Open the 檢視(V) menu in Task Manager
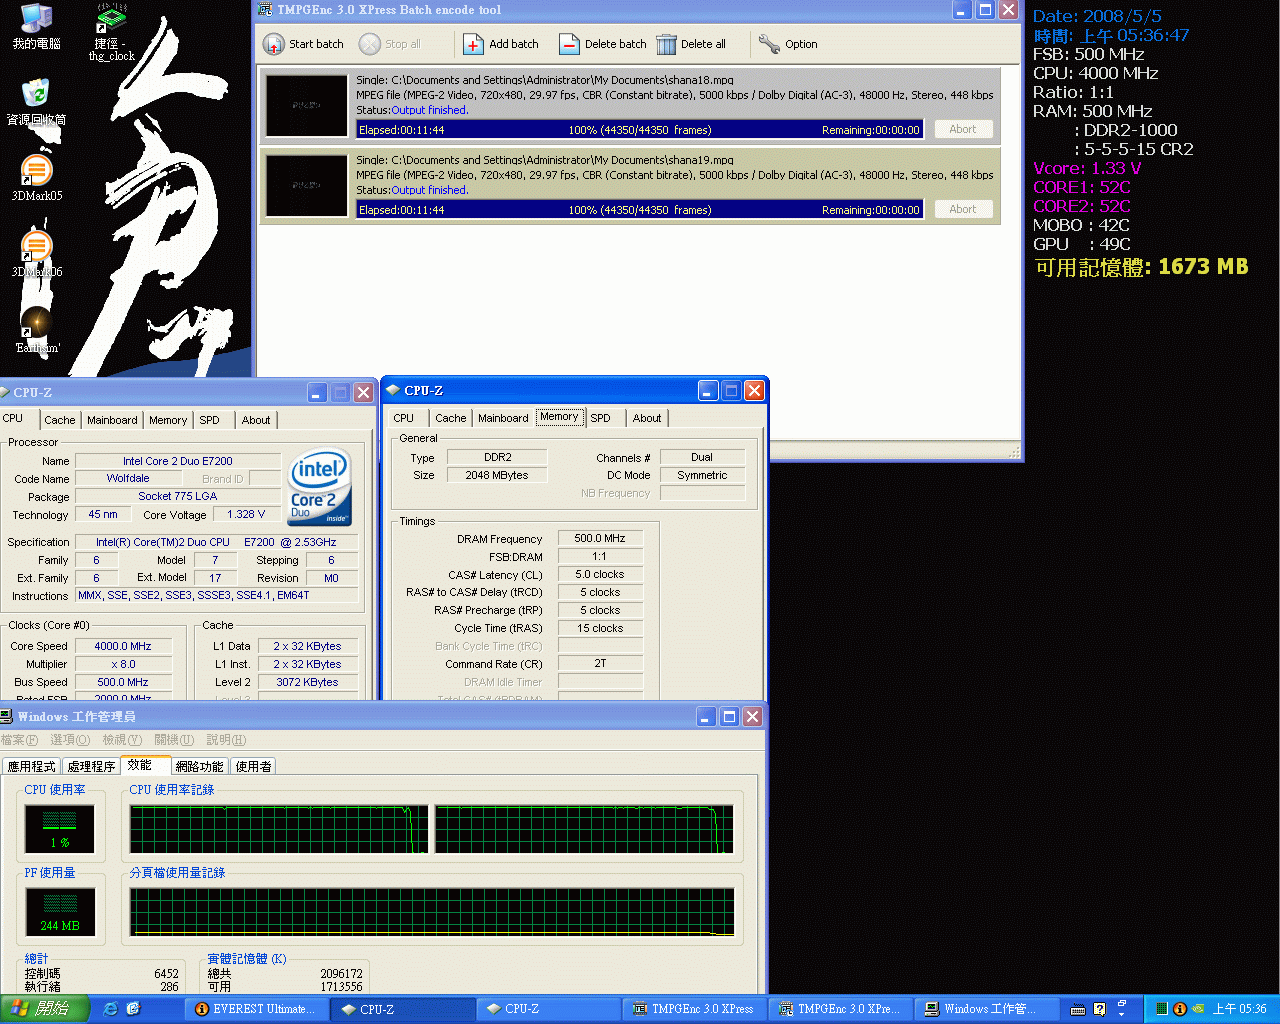 point(122,740)
